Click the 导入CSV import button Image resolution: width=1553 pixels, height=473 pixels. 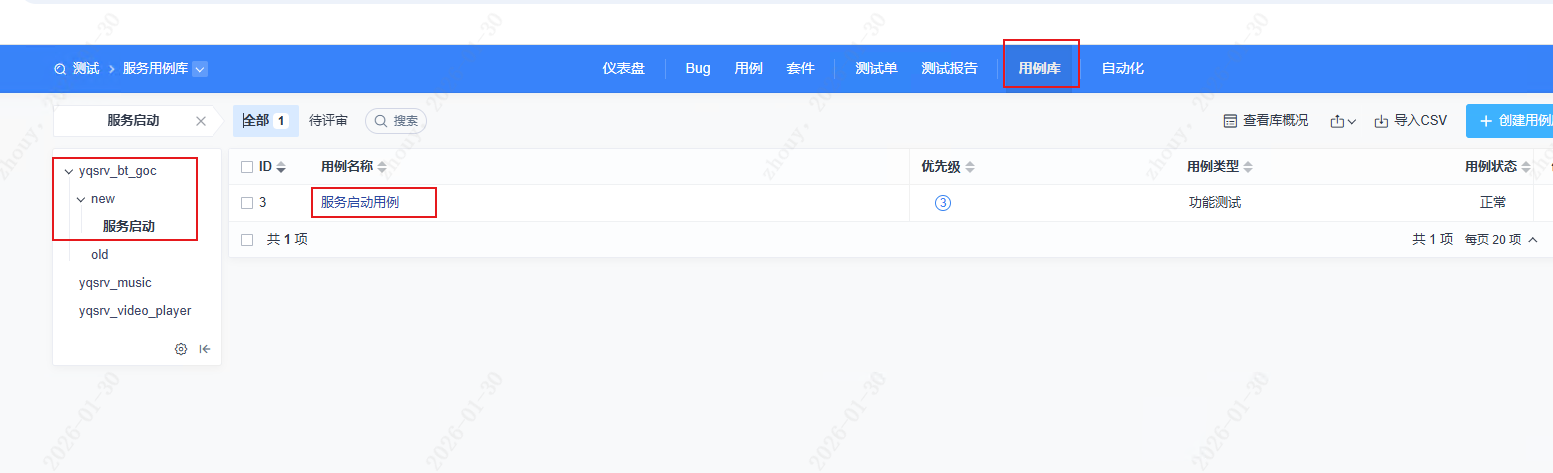click(x=1410, y=121)
